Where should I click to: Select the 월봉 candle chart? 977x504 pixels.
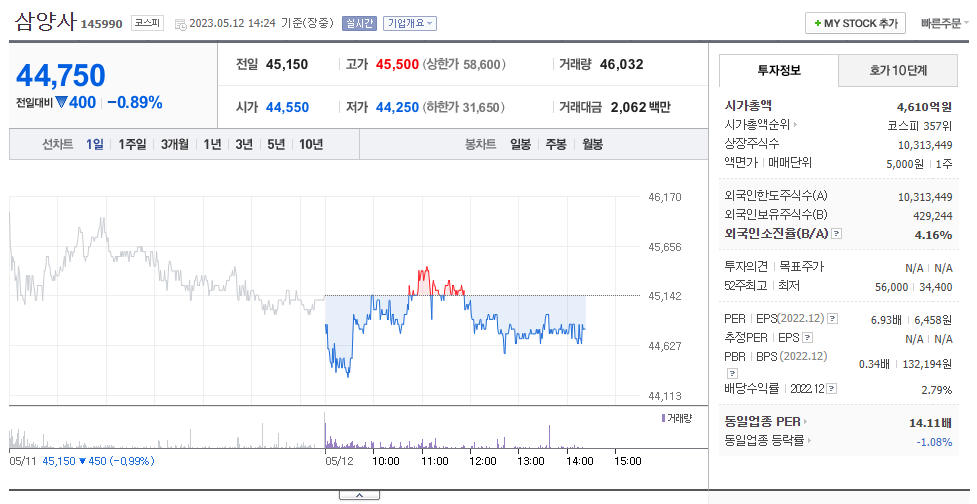point(593,145)
